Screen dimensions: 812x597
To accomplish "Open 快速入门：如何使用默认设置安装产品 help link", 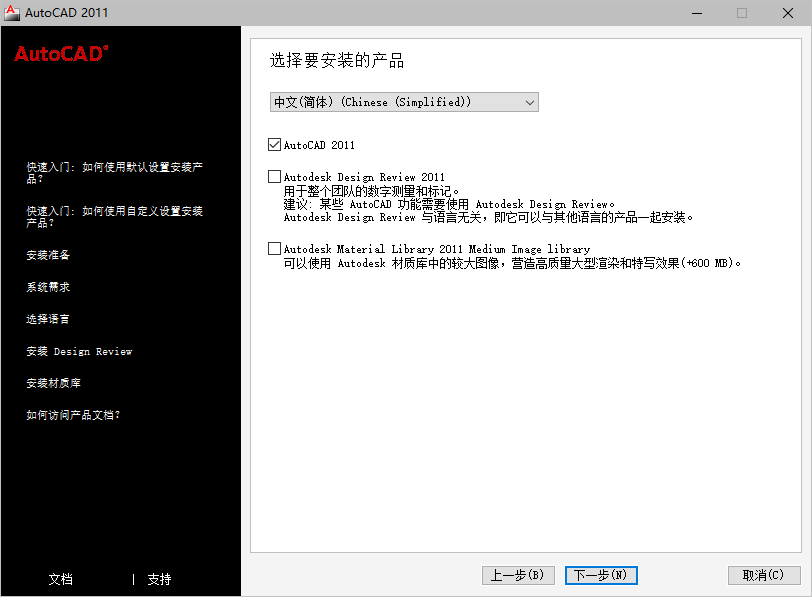I will [x=115, y=173].
